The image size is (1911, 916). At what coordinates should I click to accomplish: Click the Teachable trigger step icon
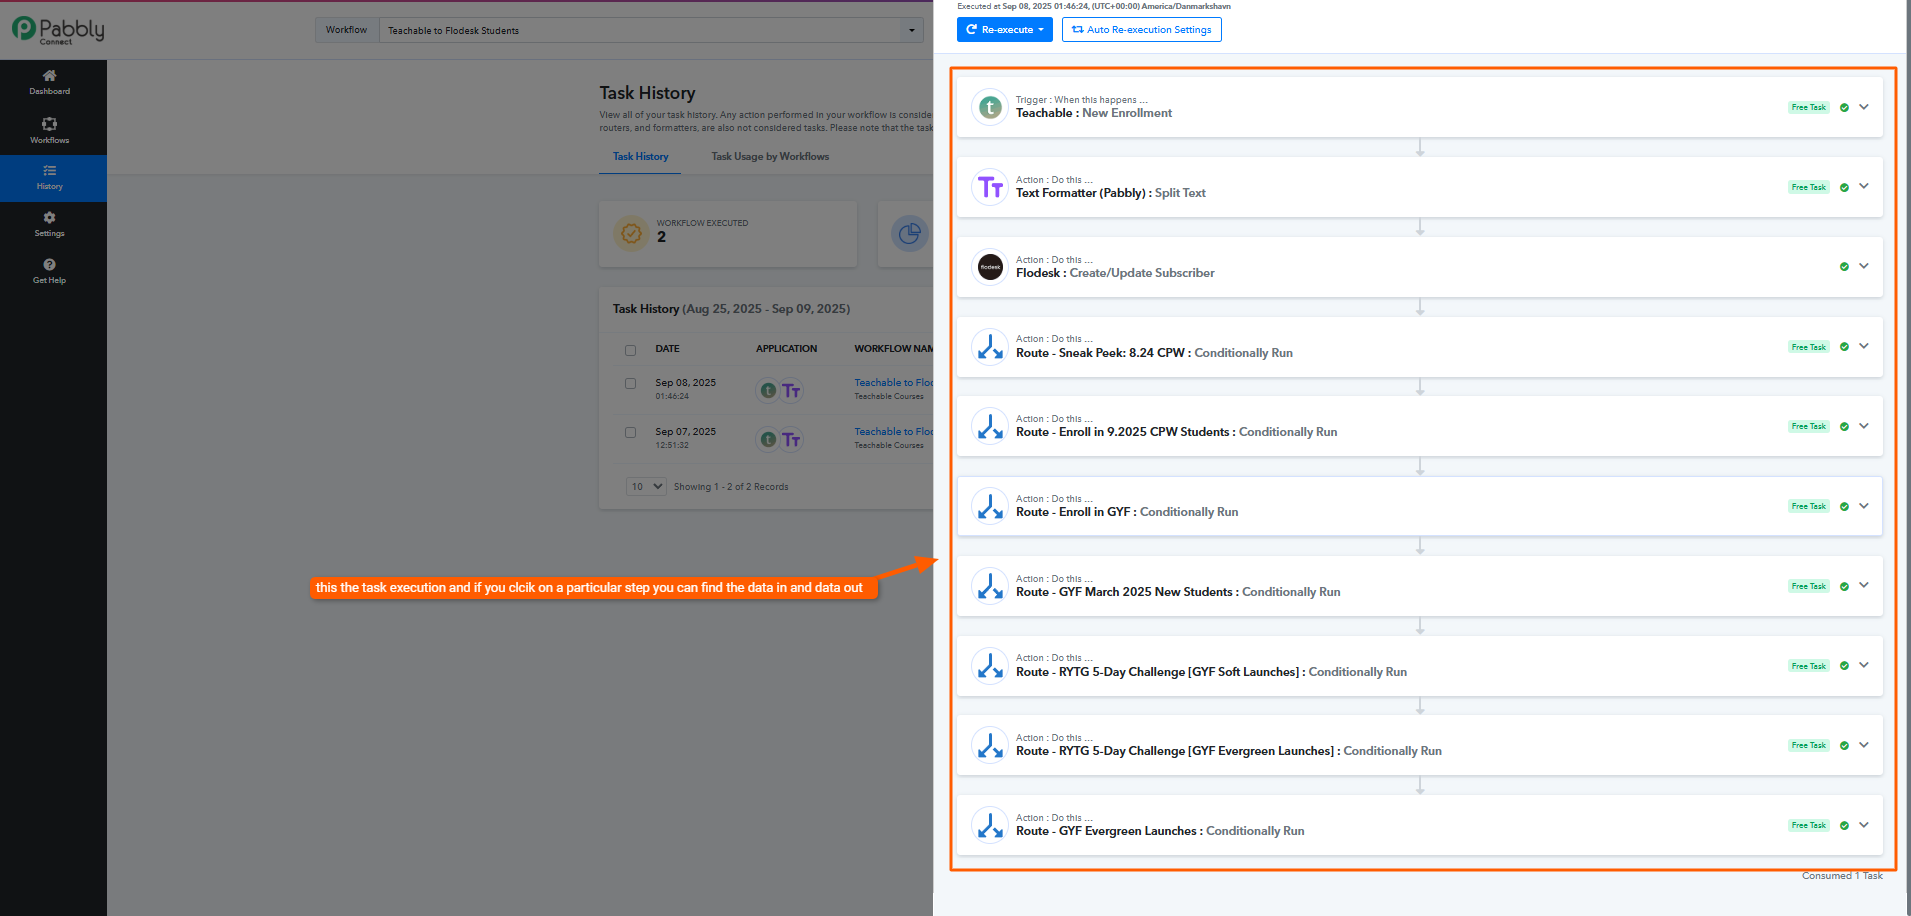[x=990, y=107]
